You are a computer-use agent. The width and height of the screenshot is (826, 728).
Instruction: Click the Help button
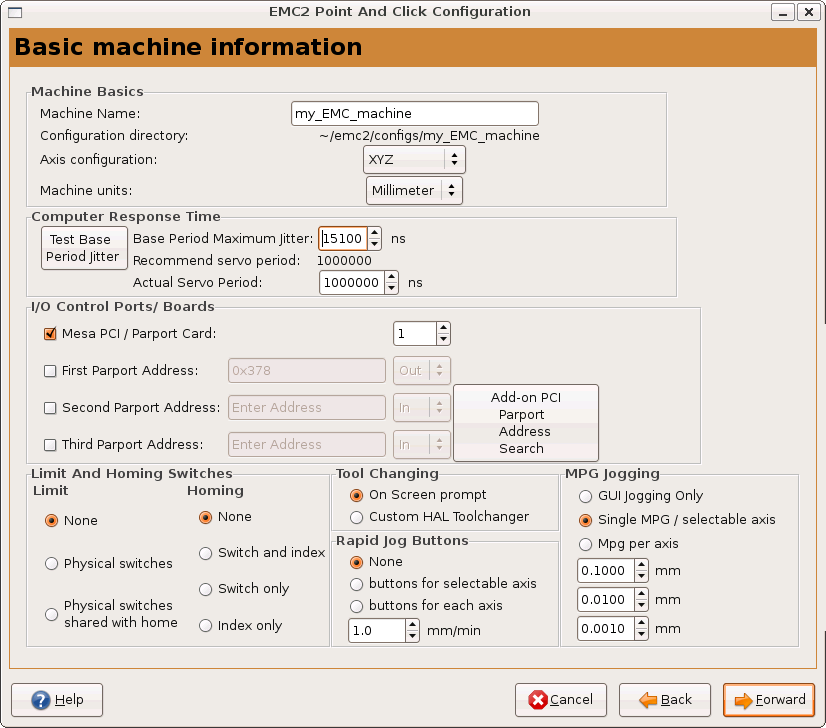pos(56,699)
